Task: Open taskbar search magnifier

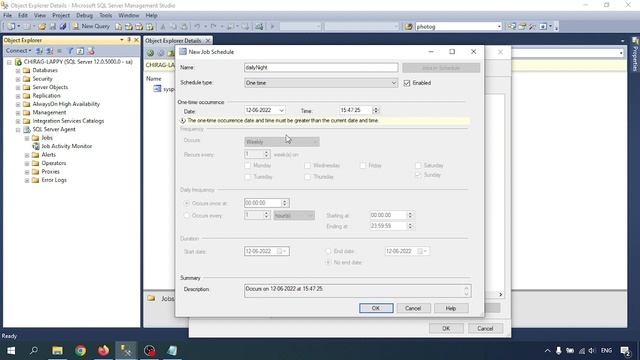Action: (34, 351)
